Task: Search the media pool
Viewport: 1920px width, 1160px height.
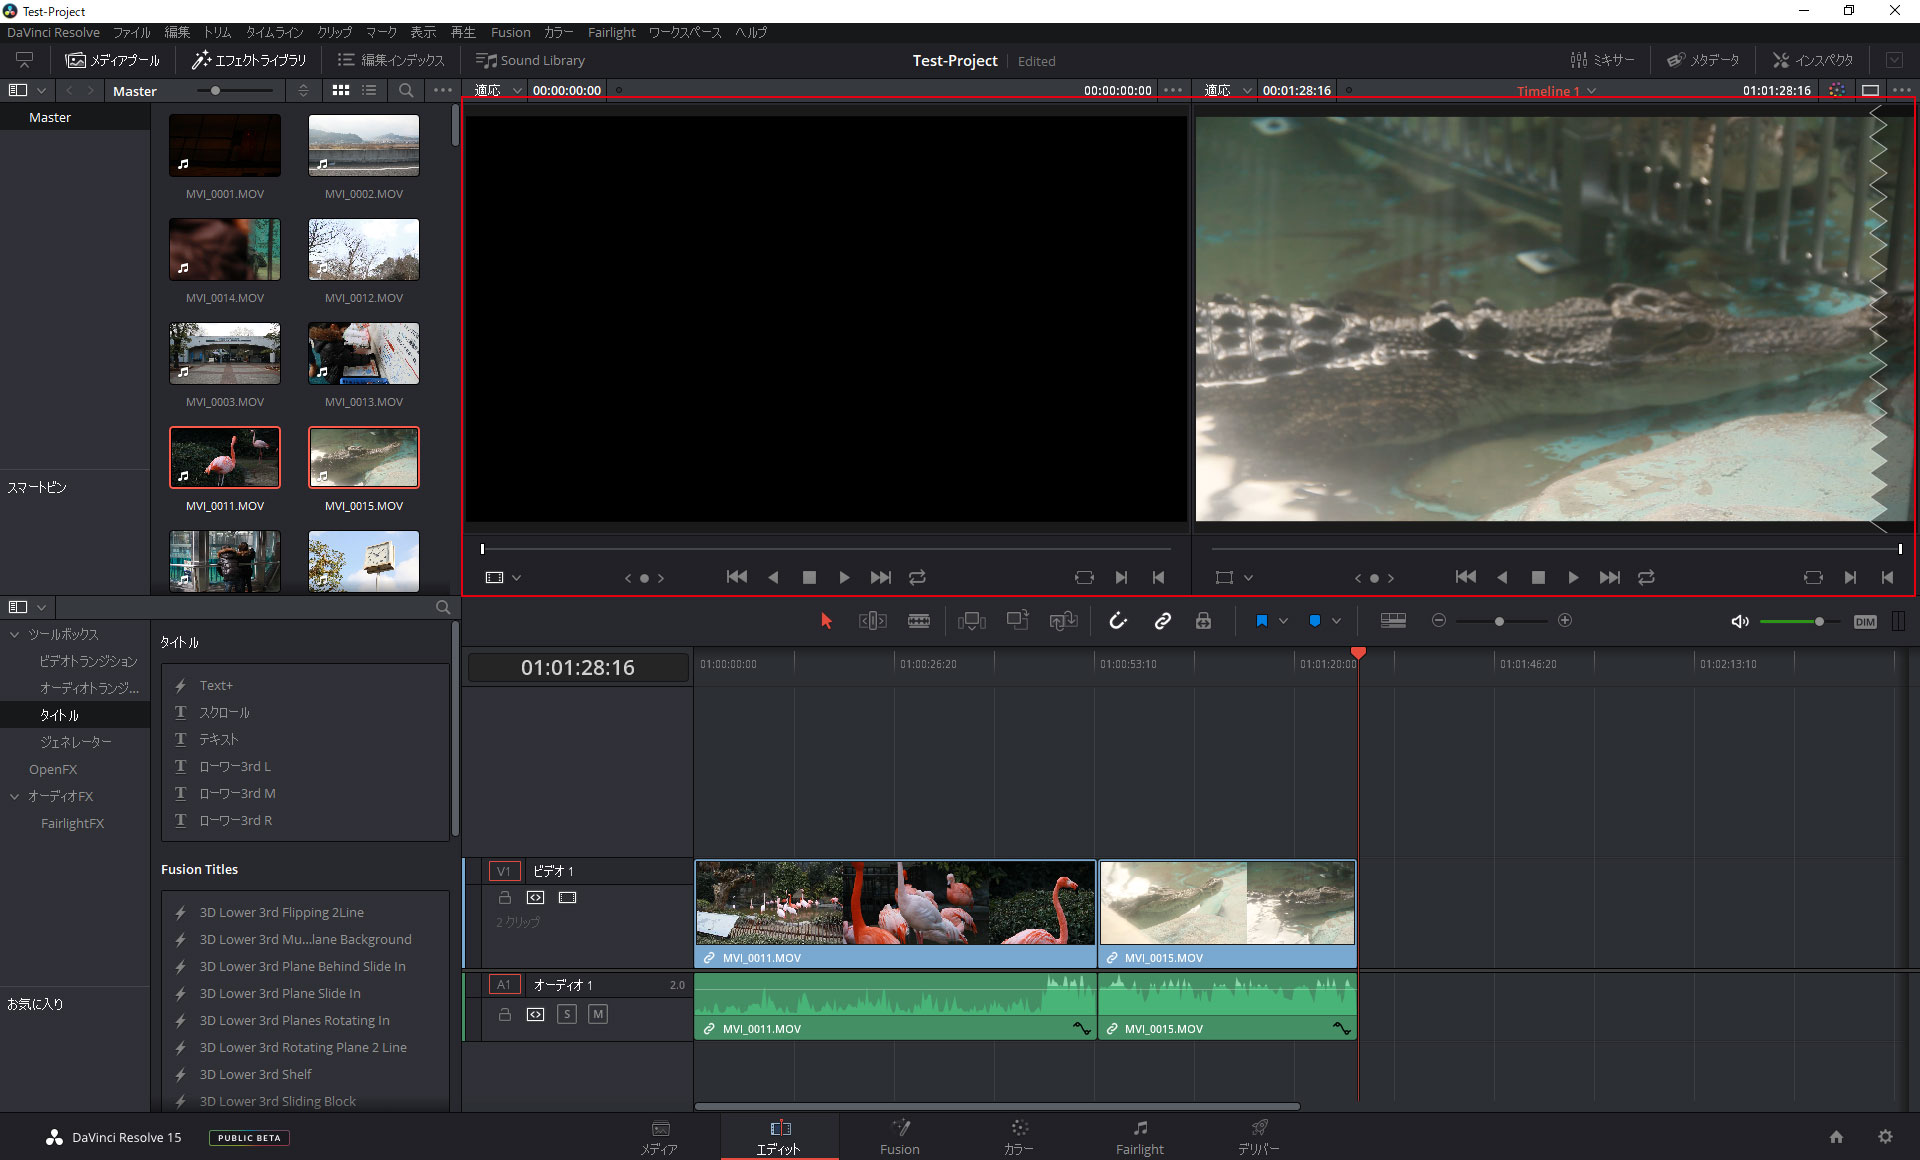Action: (x=406, y=90)
